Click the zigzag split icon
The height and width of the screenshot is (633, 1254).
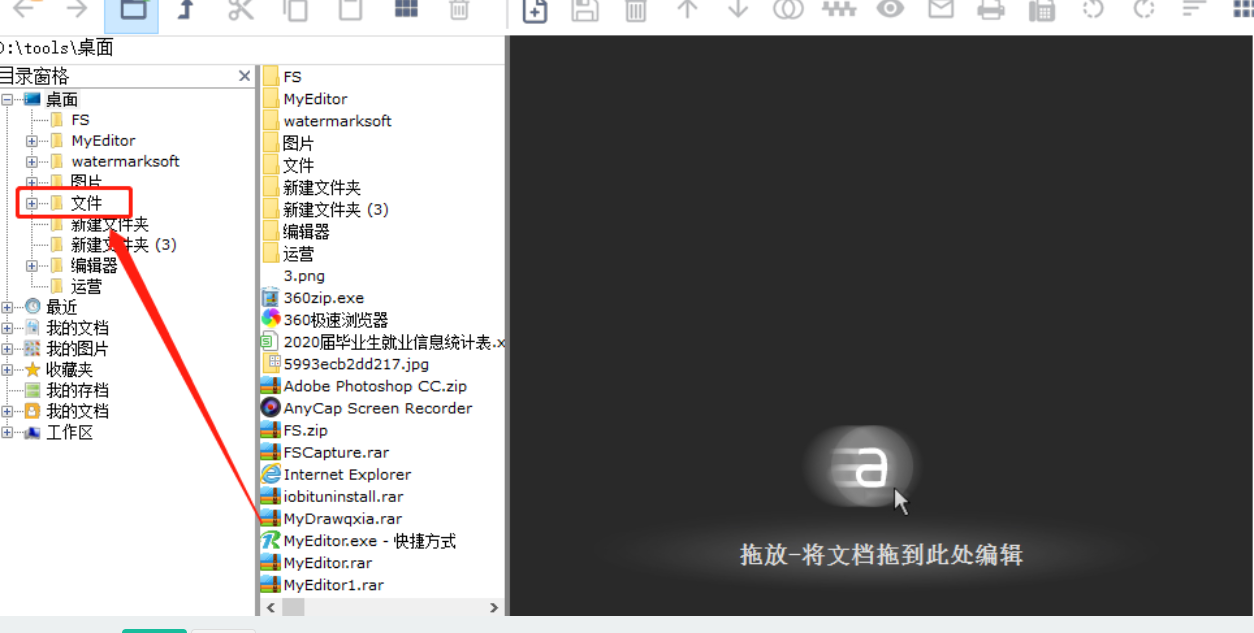(839, 9)
